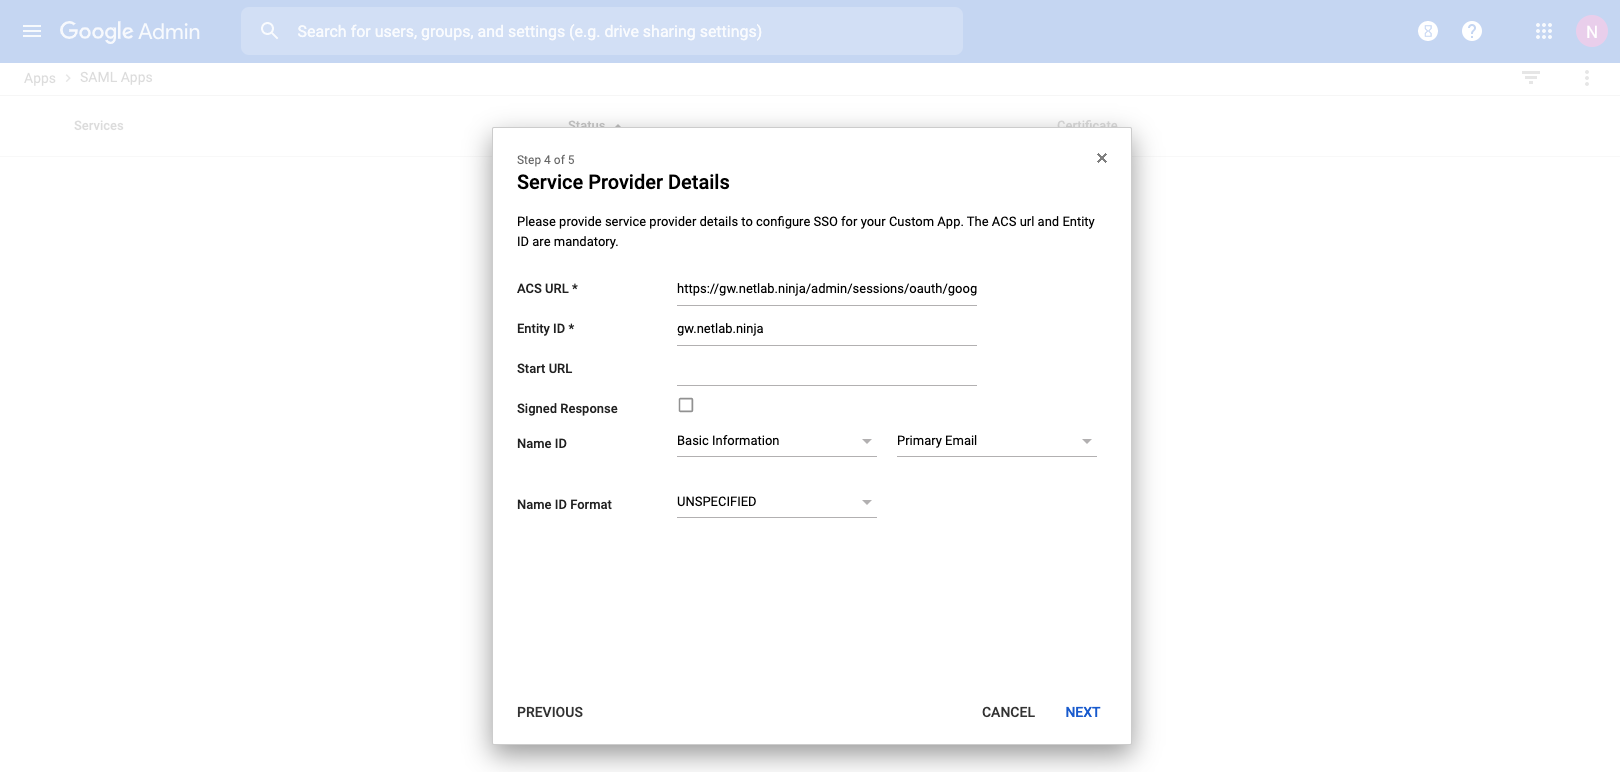The image size is (1620, 772).
Task: Click the CANCEL button
Action: pos(1008,712)
